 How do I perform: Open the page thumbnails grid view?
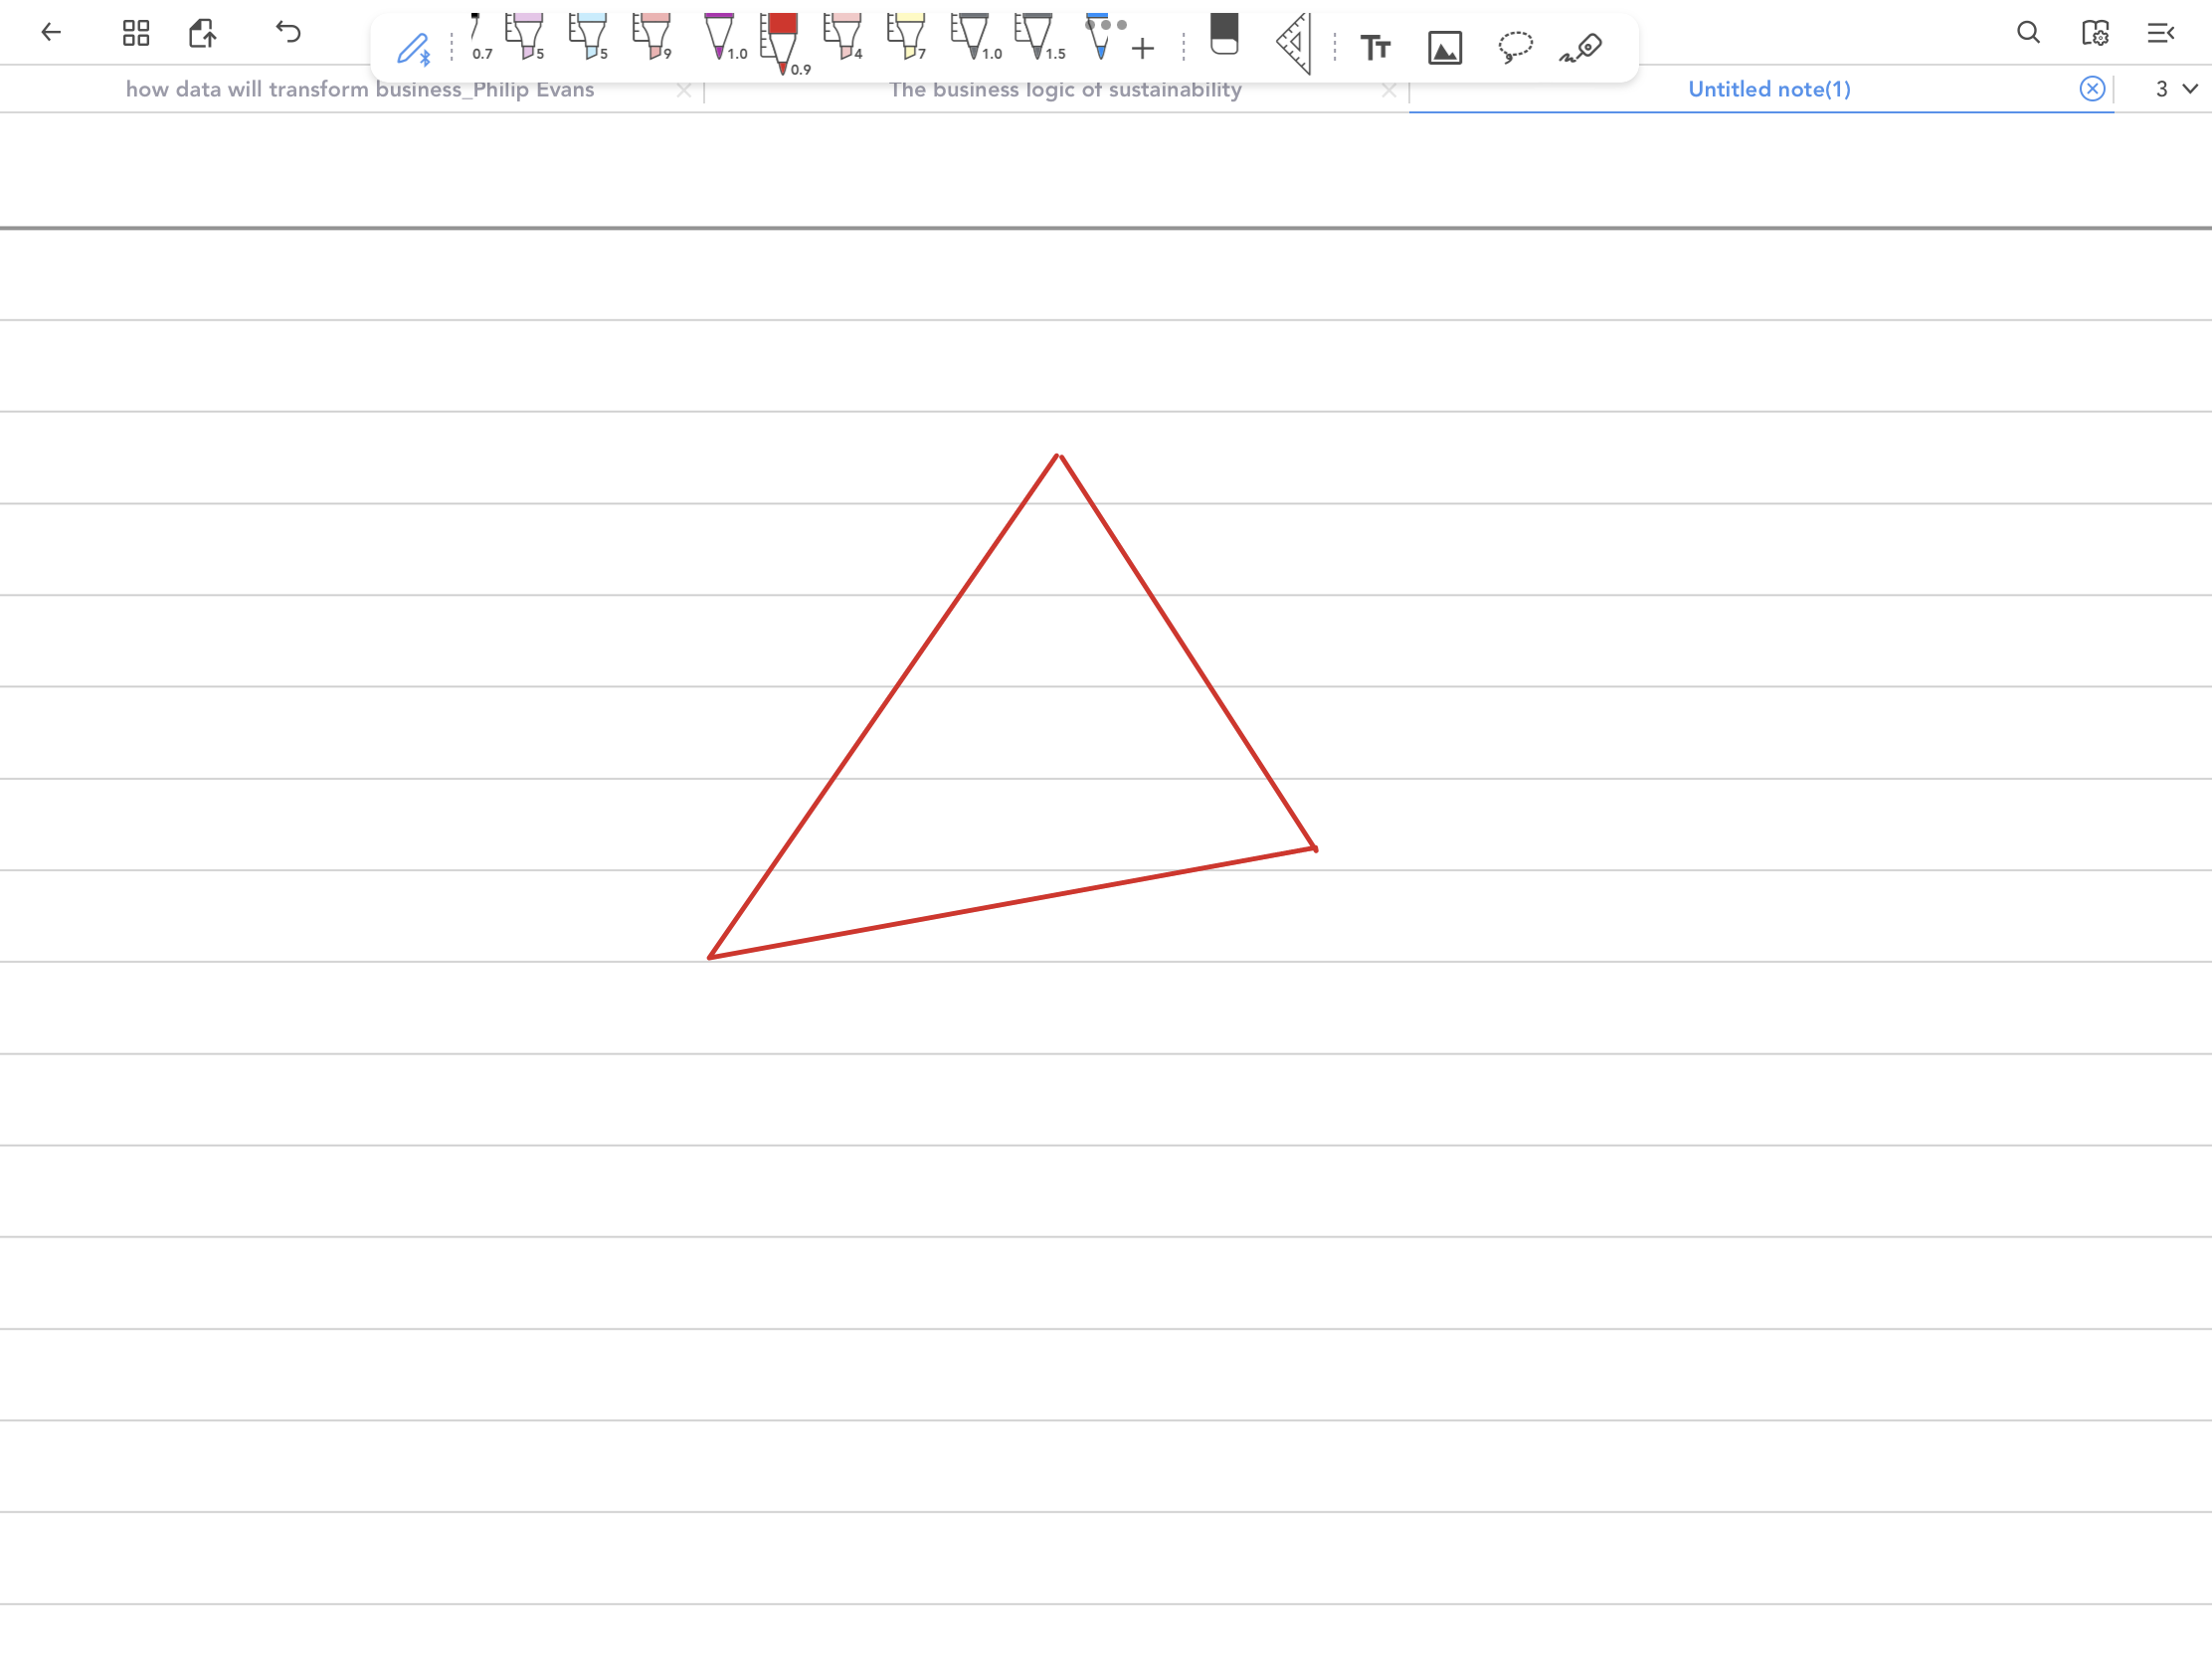(136, 33)
